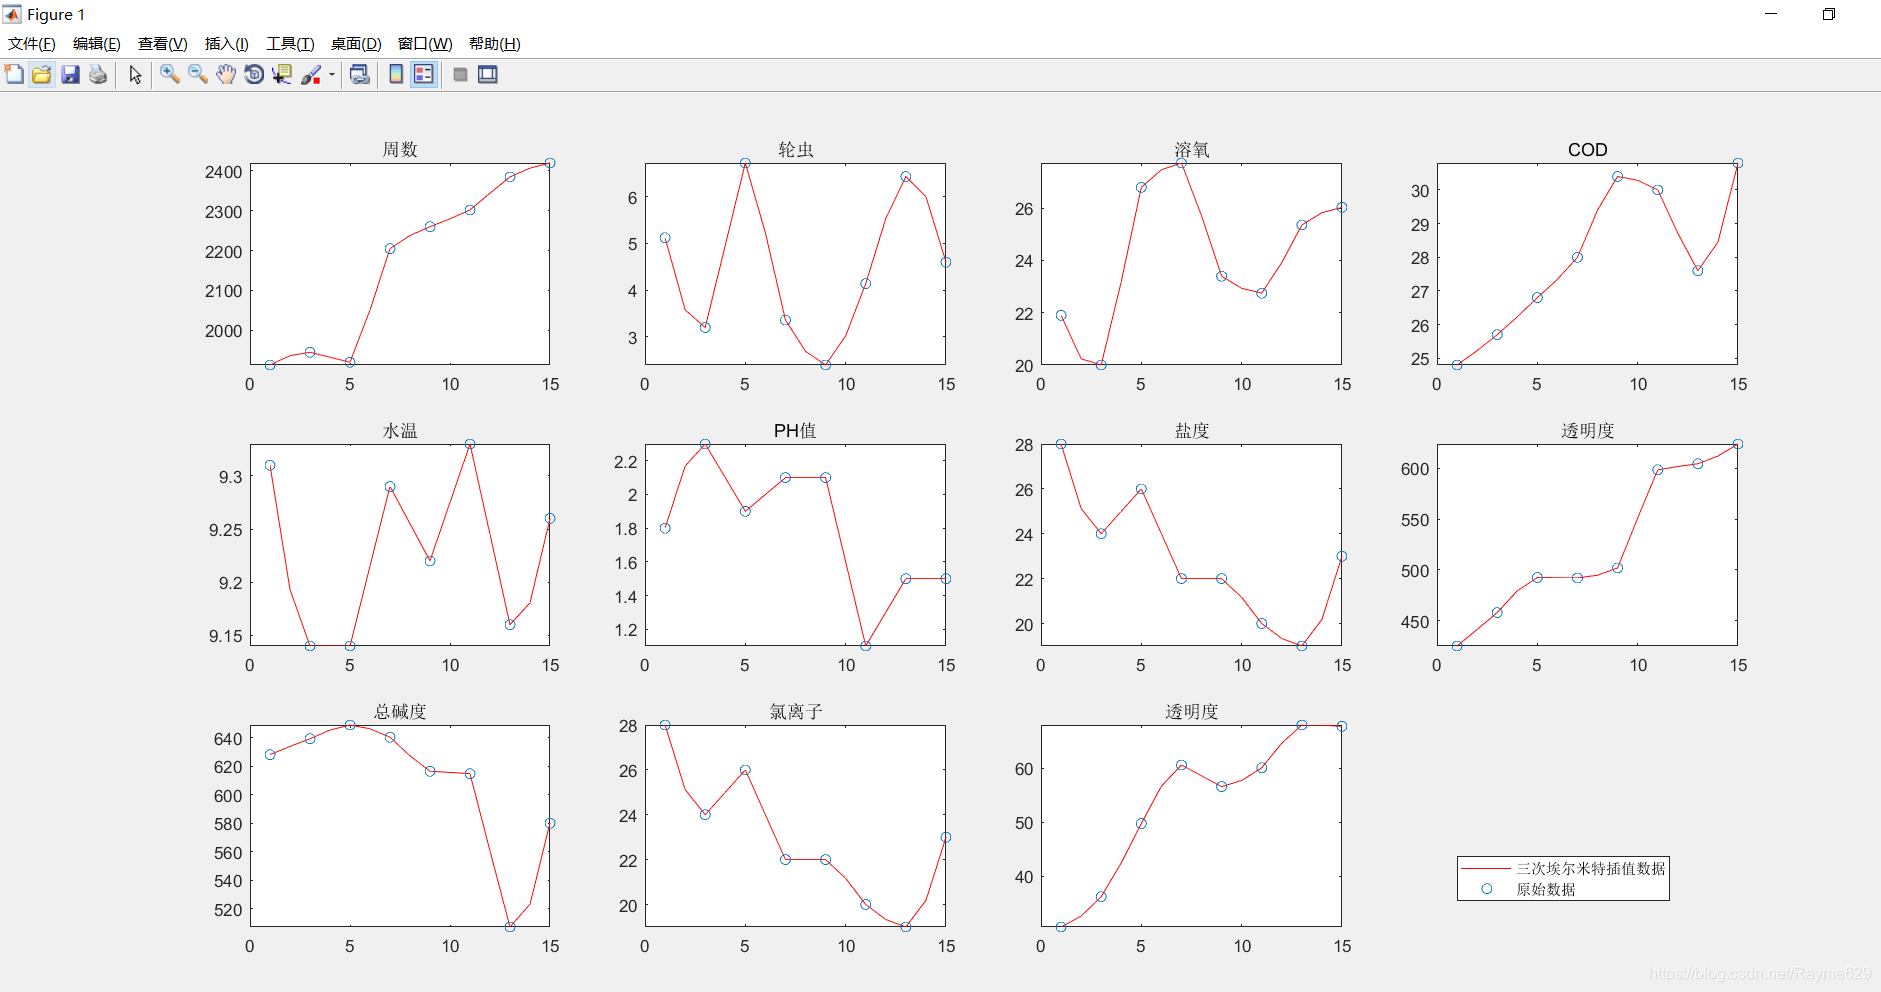Image resolution: width=1881 pixels, height=992 pixels.
Task: Select the 原始数据 legend entry
Action: (x=1546, y=889)
